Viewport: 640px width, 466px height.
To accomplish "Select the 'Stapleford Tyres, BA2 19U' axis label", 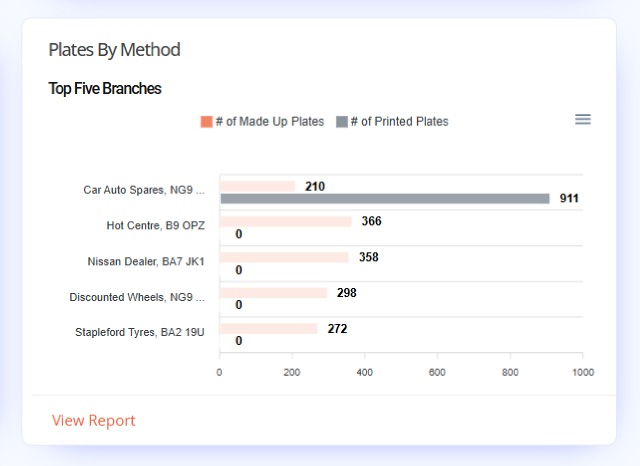I will [140, 333].
